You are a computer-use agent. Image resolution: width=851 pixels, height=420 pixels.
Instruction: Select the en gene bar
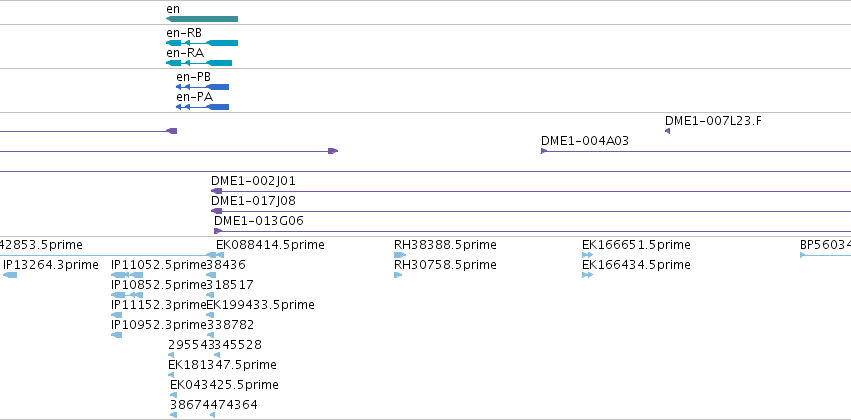pos(202,19)
